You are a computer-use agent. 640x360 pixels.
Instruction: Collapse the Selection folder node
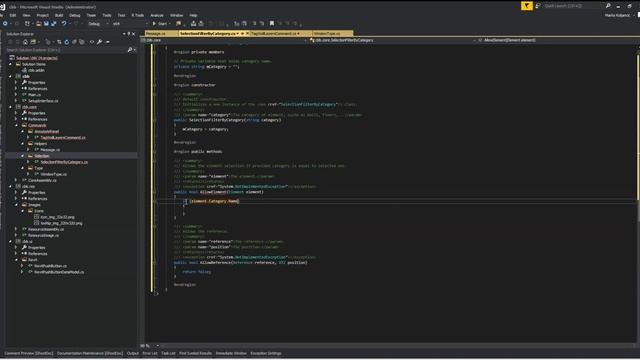coord(23,156)
